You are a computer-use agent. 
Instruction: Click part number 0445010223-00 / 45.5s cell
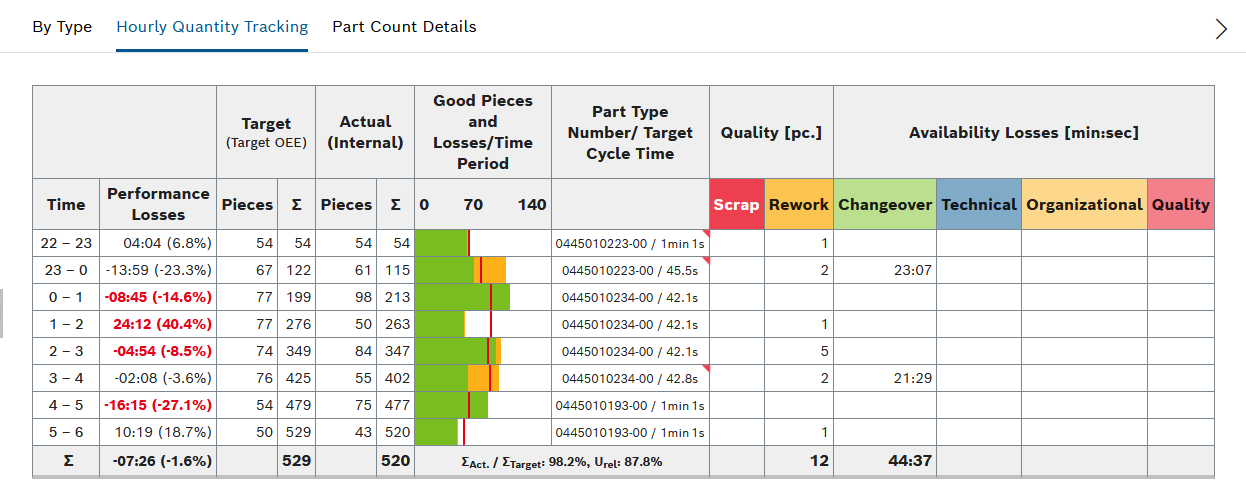coord(630,270)
